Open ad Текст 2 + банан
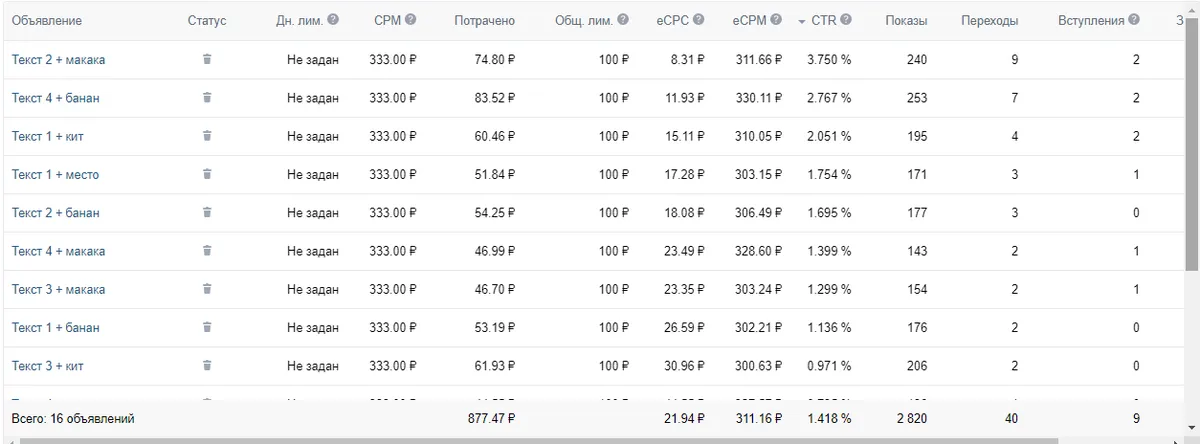 [56, 213]
